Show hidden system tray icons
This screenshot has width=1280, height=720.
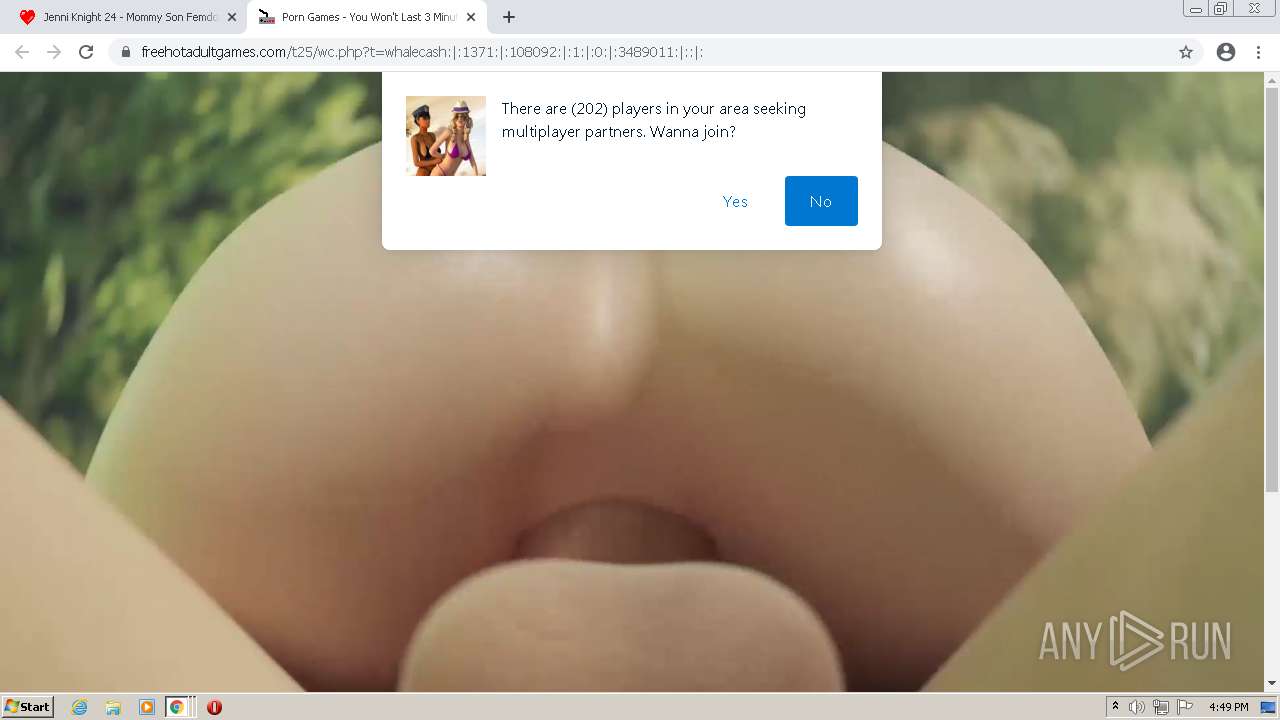[1115, 707]
